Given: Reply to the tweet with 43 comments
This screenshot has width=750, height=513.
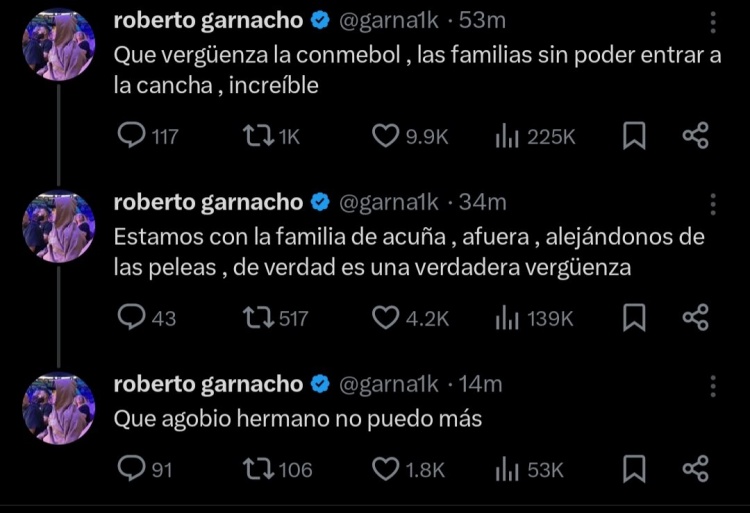Looking at the screenshot, I should pyautogui.click(x=132, y=317).
